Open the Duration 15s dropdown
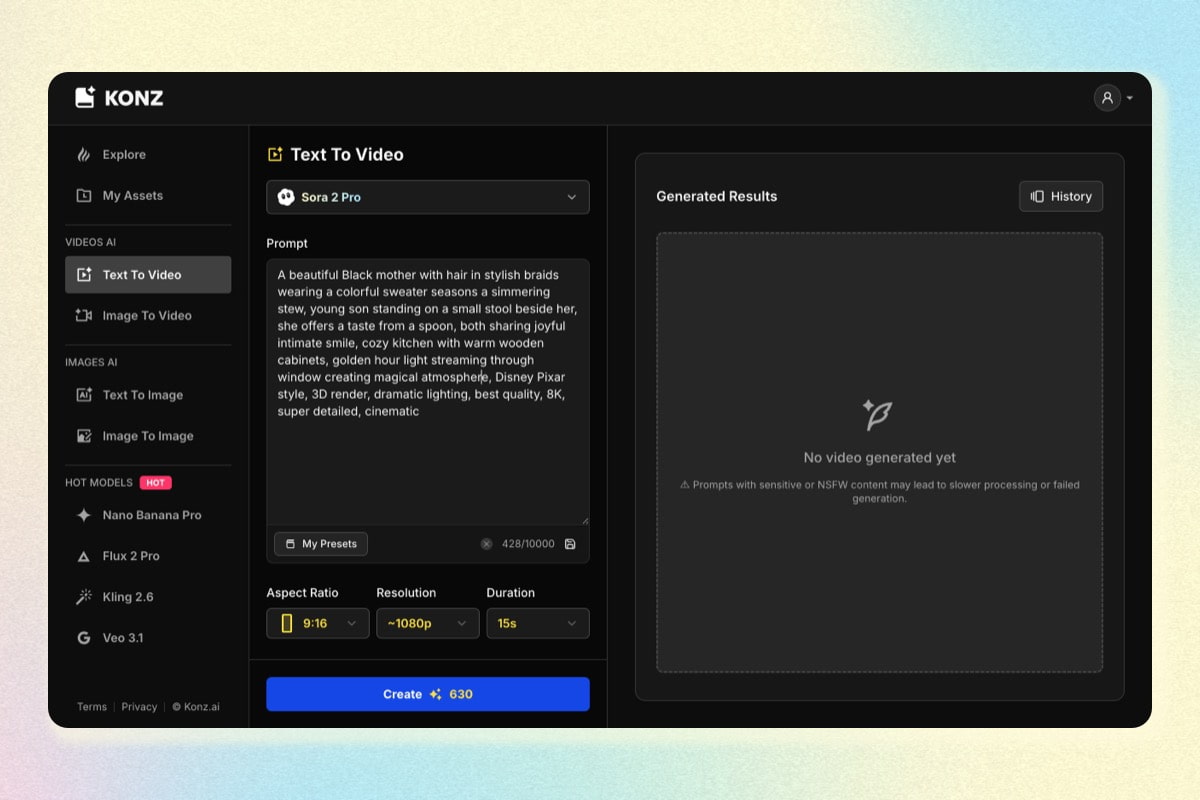The image size is (1200, 800). point(538,623)
